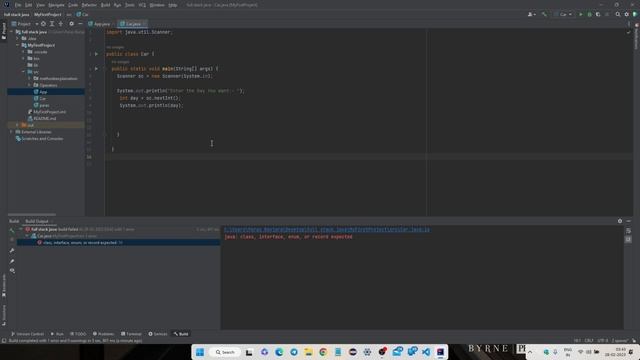The image size is (640, 360).
Task: Click the pin icon in Build panel
Action: (12, 261)
